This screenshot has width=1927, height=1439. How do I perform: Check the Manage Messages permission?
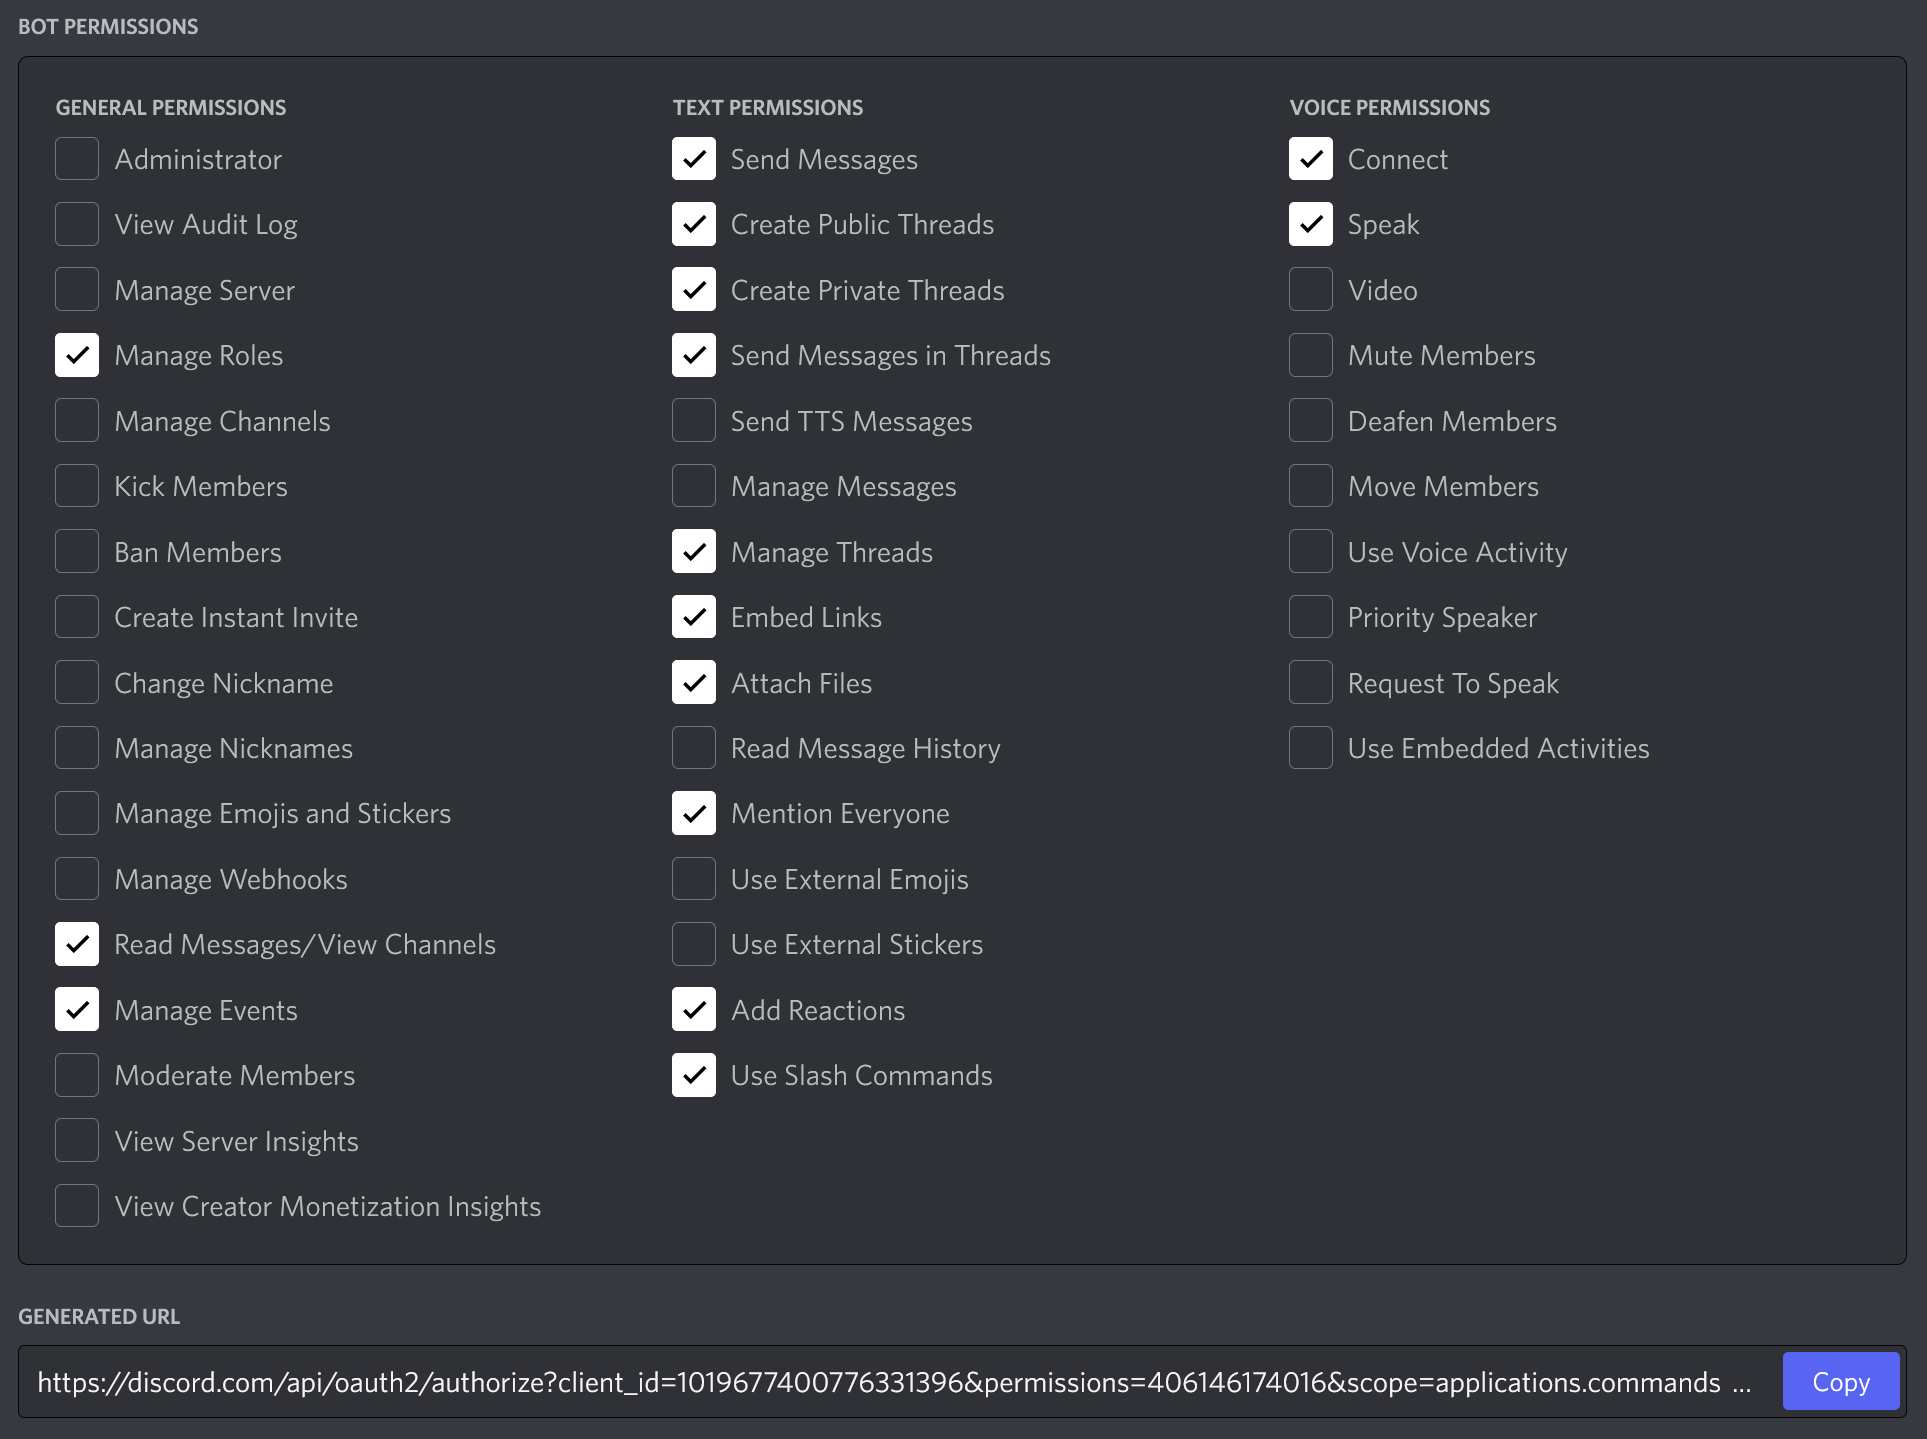click(694, 486)
